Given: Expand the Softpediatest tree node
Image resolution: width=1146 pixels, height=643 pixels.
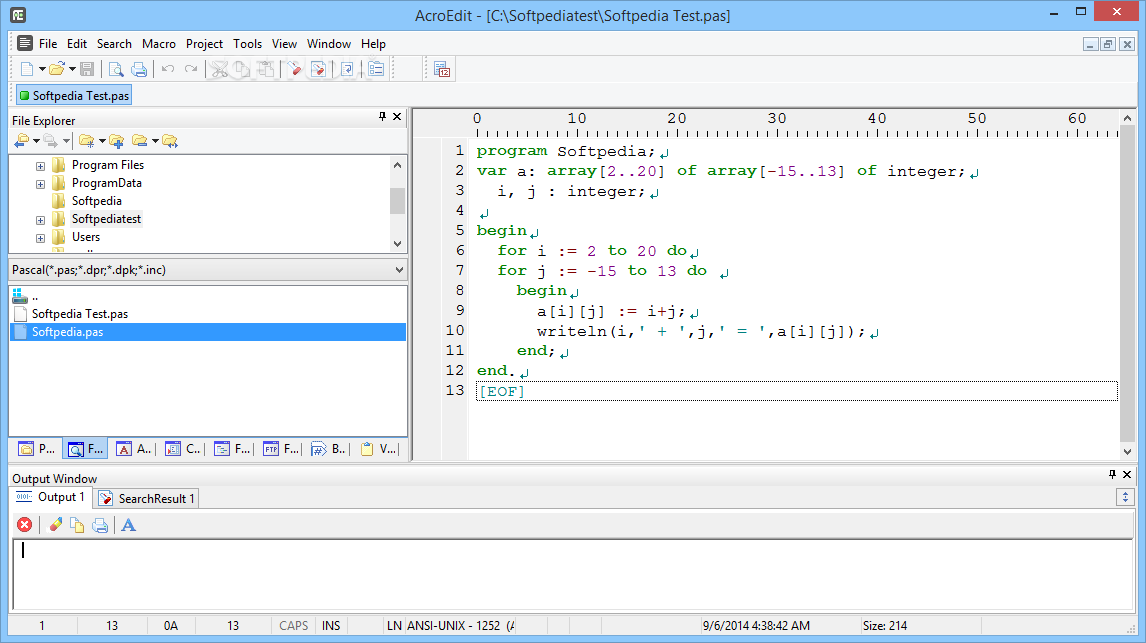Looking at the screenshot, I should pos(40,220).
